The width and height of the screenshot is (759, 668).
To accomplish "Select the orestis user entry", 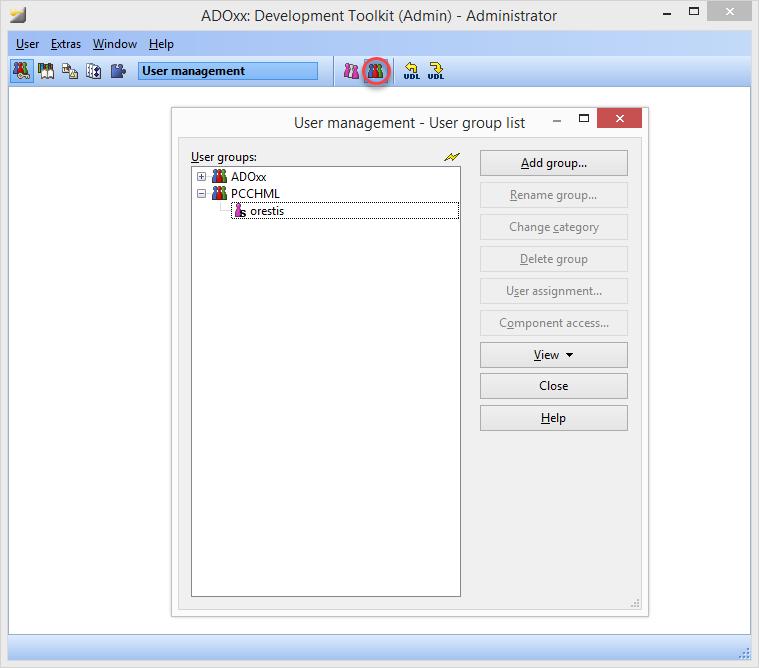I will point(345,211).
